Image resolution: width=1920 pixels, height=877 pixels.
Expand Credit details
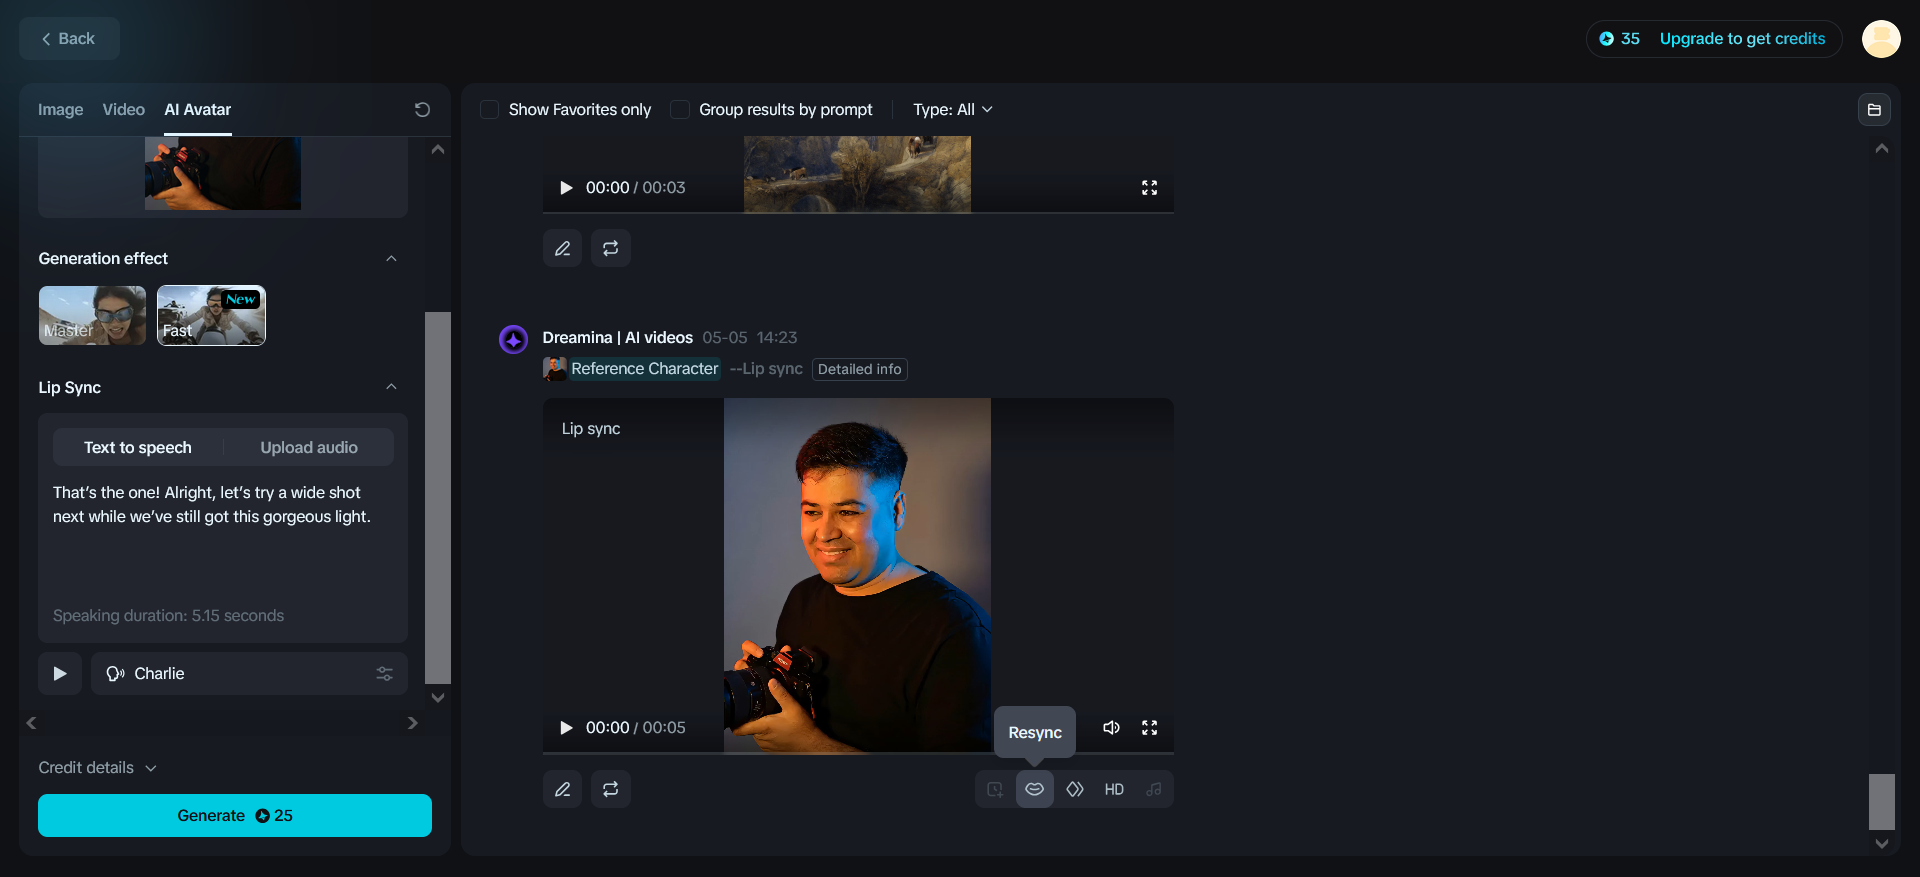tap(98, 768)
